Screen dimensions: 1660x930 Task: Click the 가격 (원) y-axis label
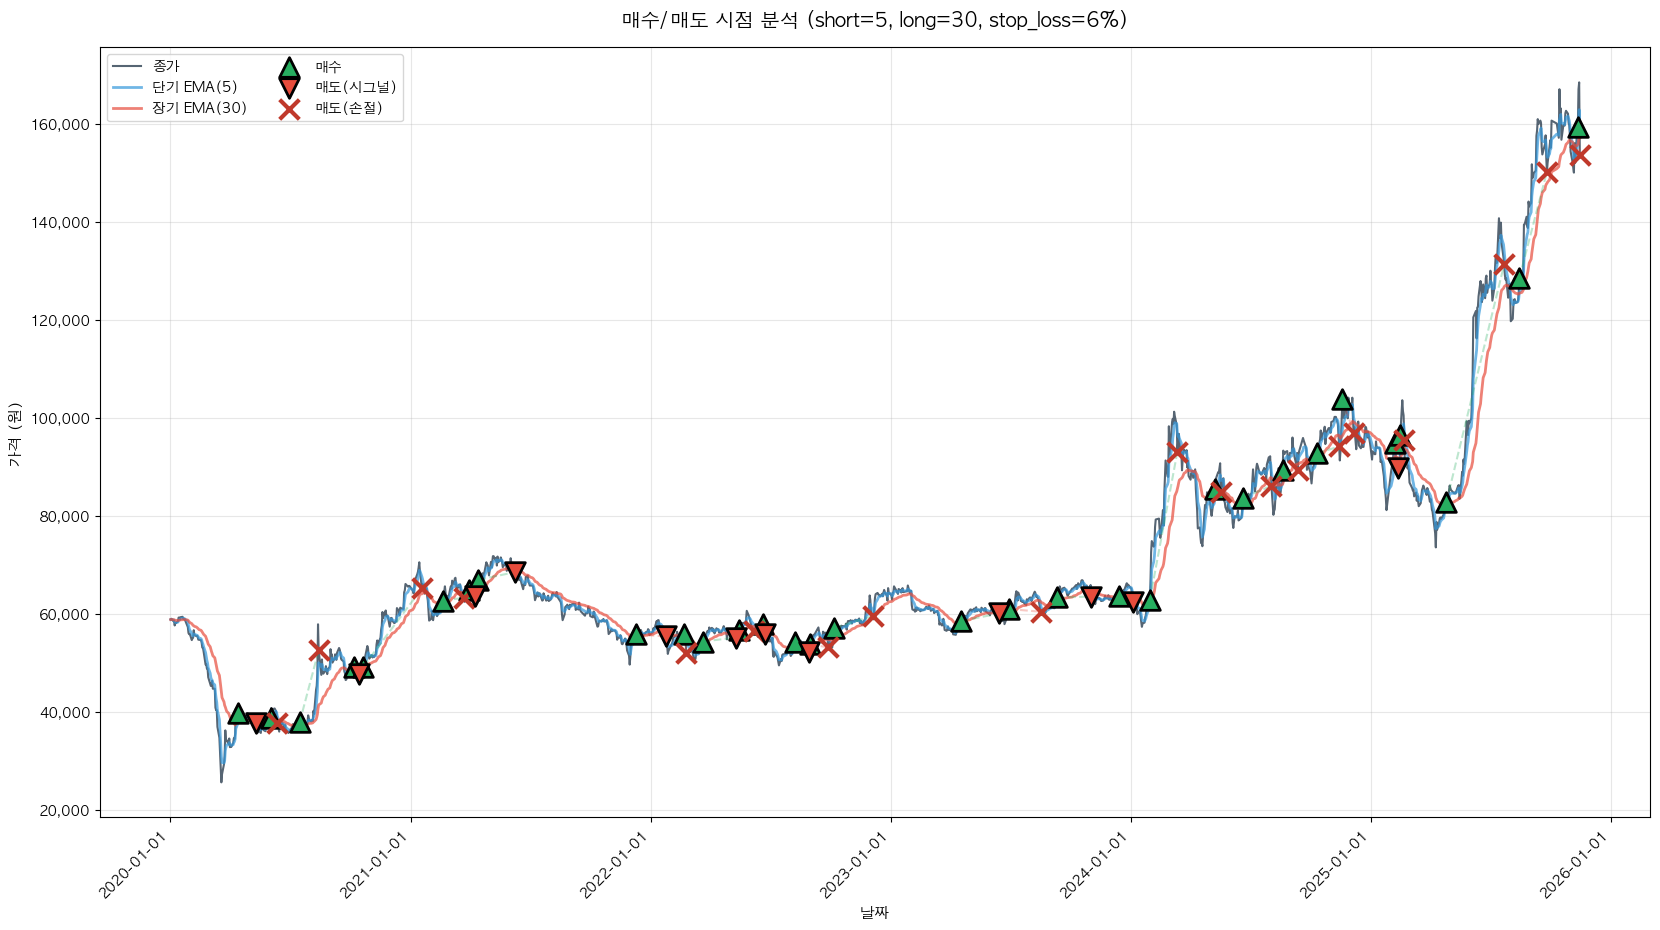pos(14,435)
